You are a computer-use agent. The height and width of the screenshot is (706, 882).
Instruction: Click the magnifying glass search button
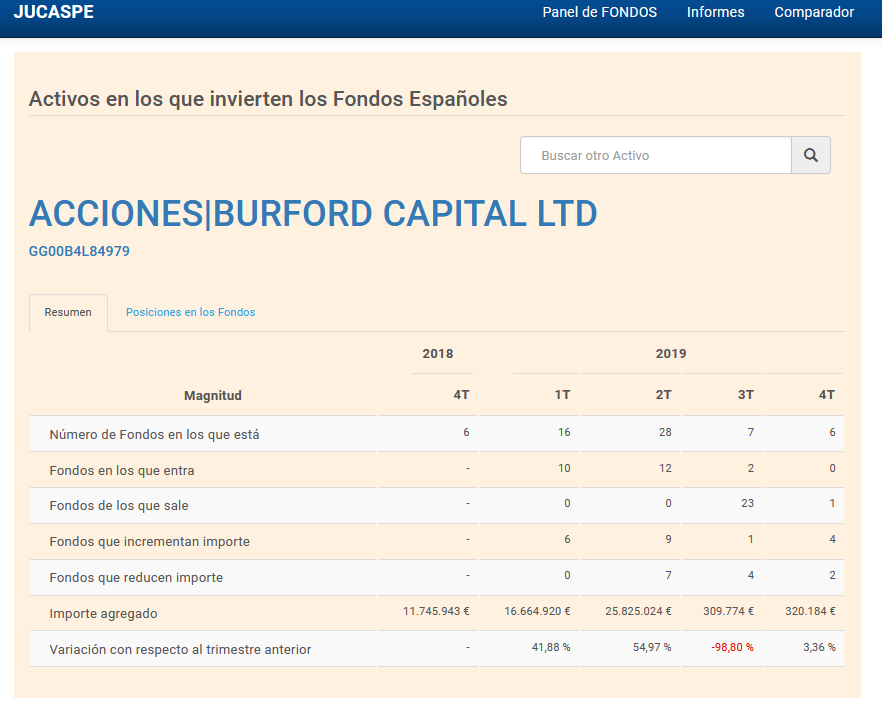point(810,155)
